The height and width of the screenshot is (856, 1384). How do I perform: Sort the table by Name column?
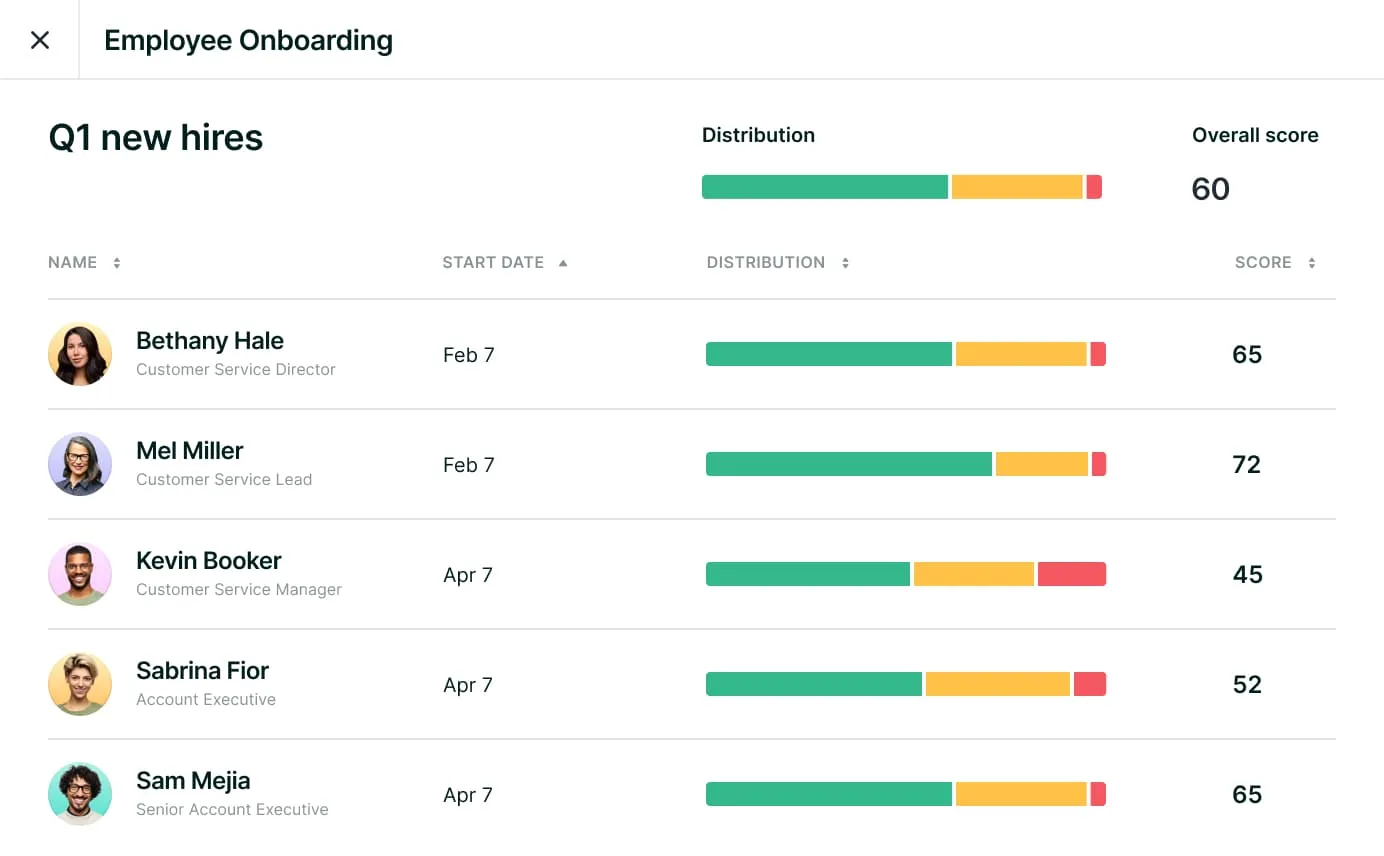click(x=117, y=263)
